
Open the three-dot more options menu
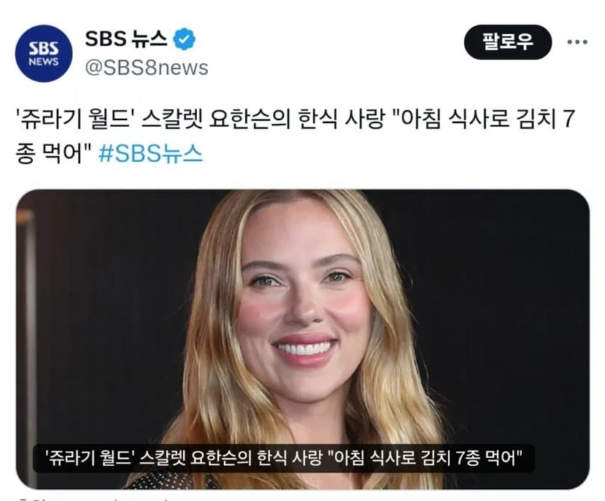pyautogui.click(x=577, y=42)
